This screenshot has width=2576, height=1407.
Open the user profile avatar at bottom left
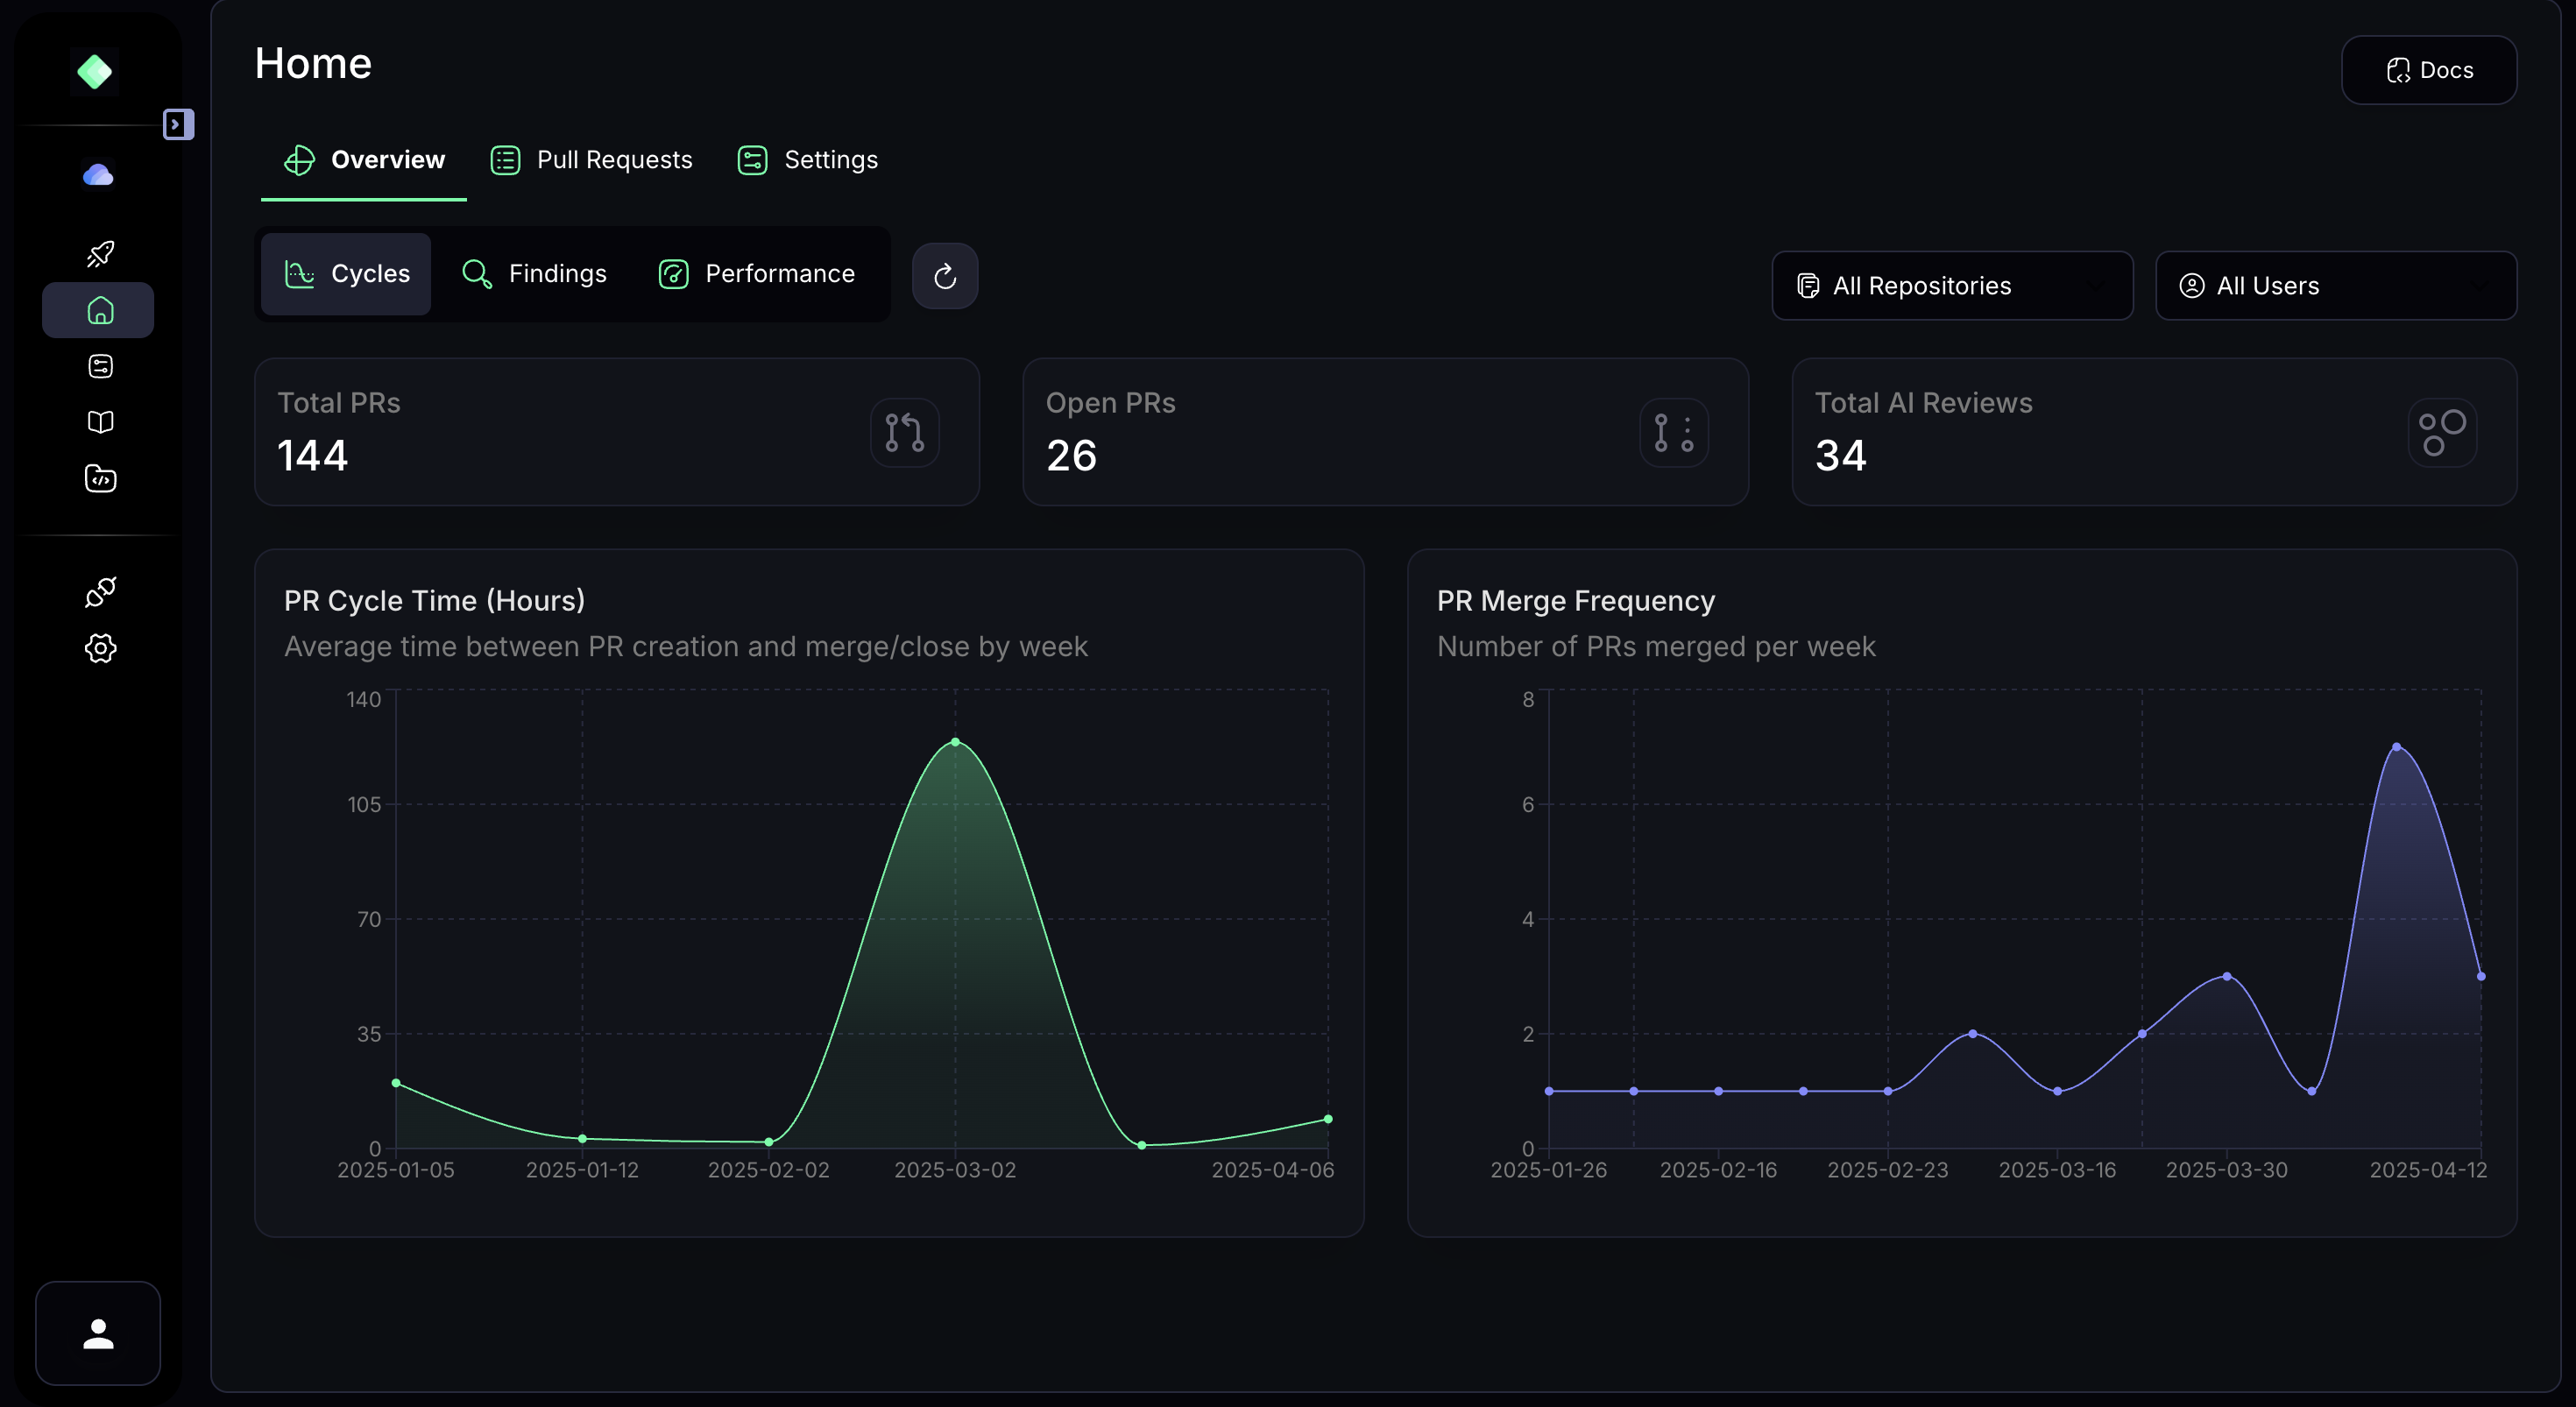click(97, 1333)
